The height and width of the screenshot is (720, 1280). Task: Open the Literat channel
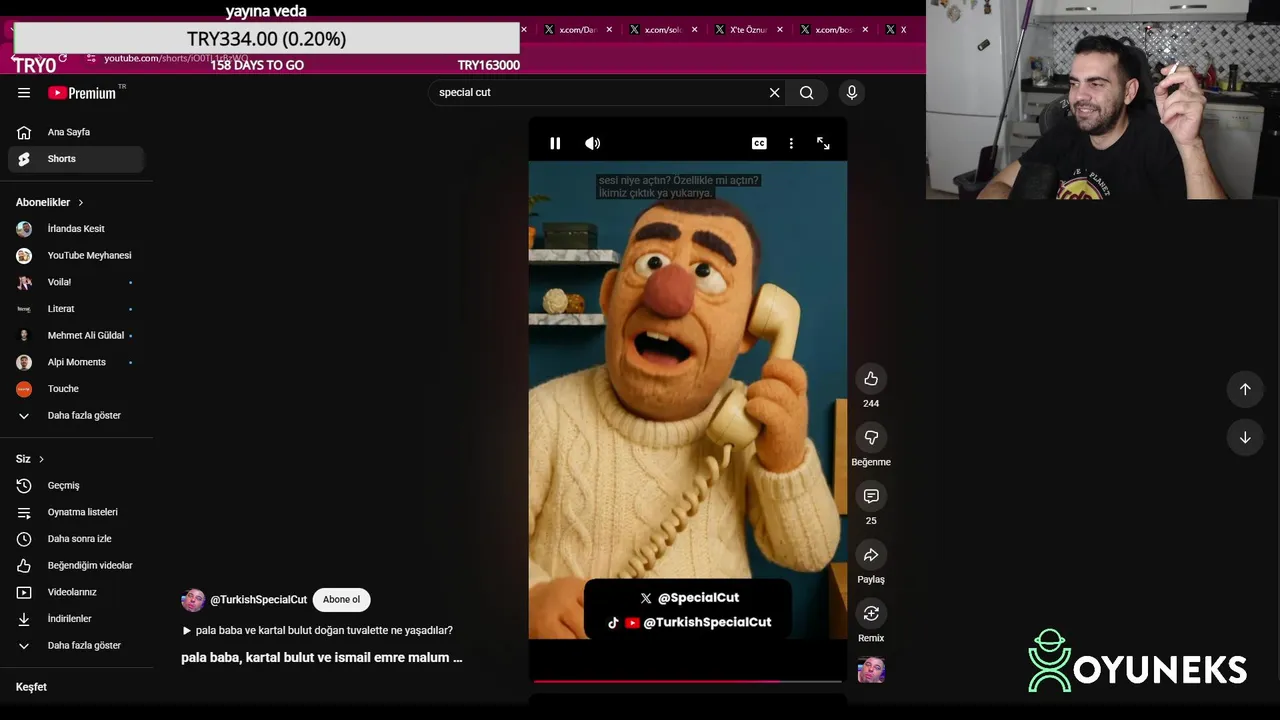click(76, 309)
